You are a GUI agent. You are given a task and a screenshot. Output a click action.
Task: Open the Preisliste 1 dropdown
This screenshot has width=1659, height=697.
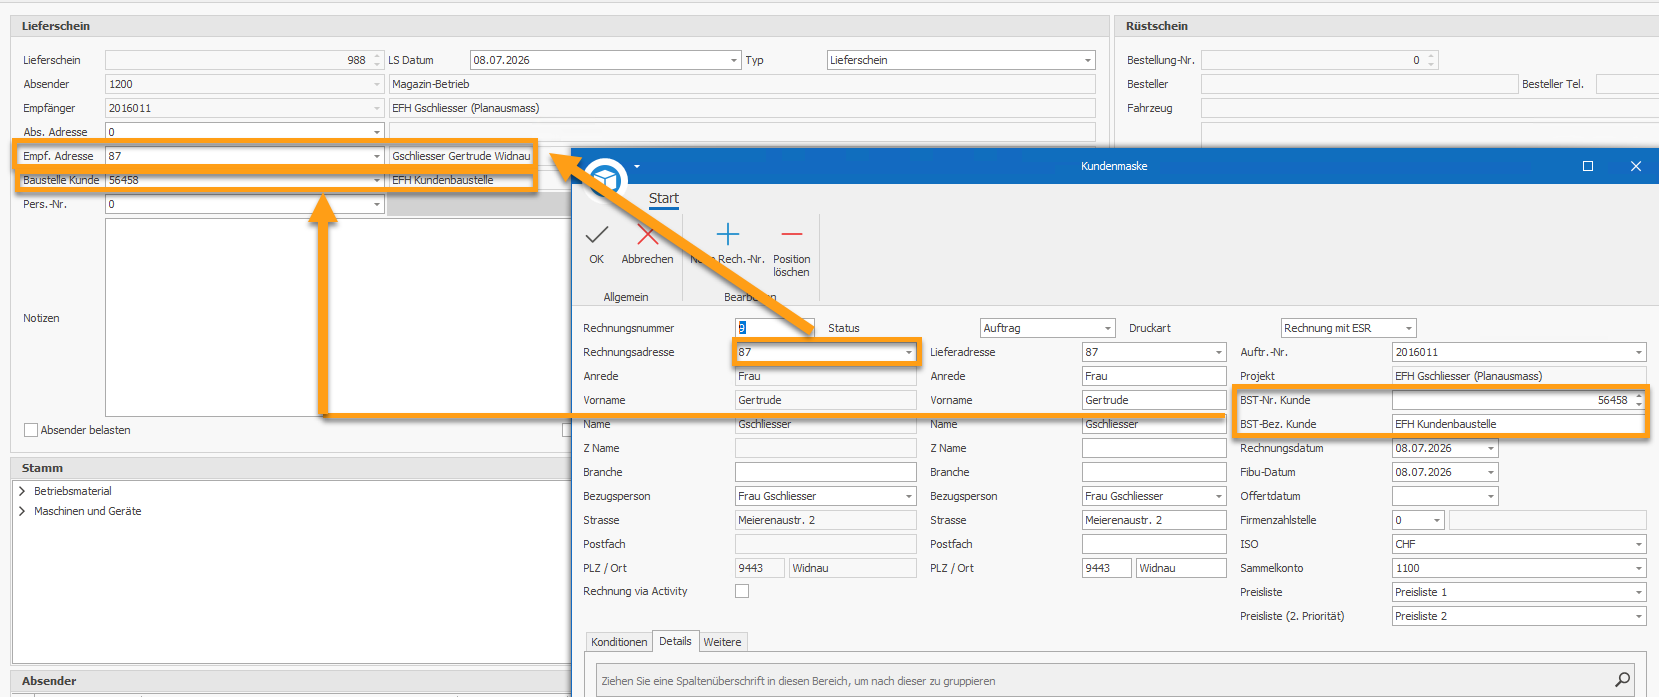(1639, 592)
